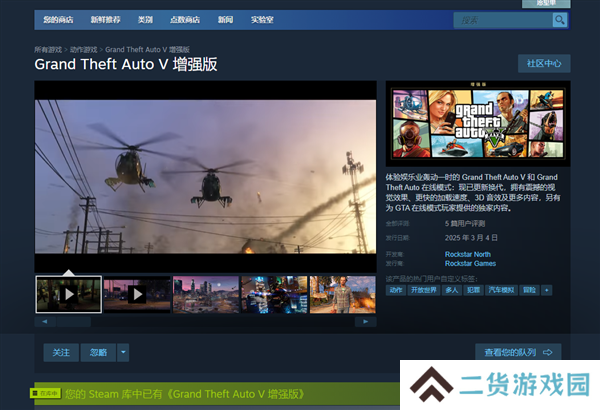Select the 汽车模拟 tag

coord(501,290)
